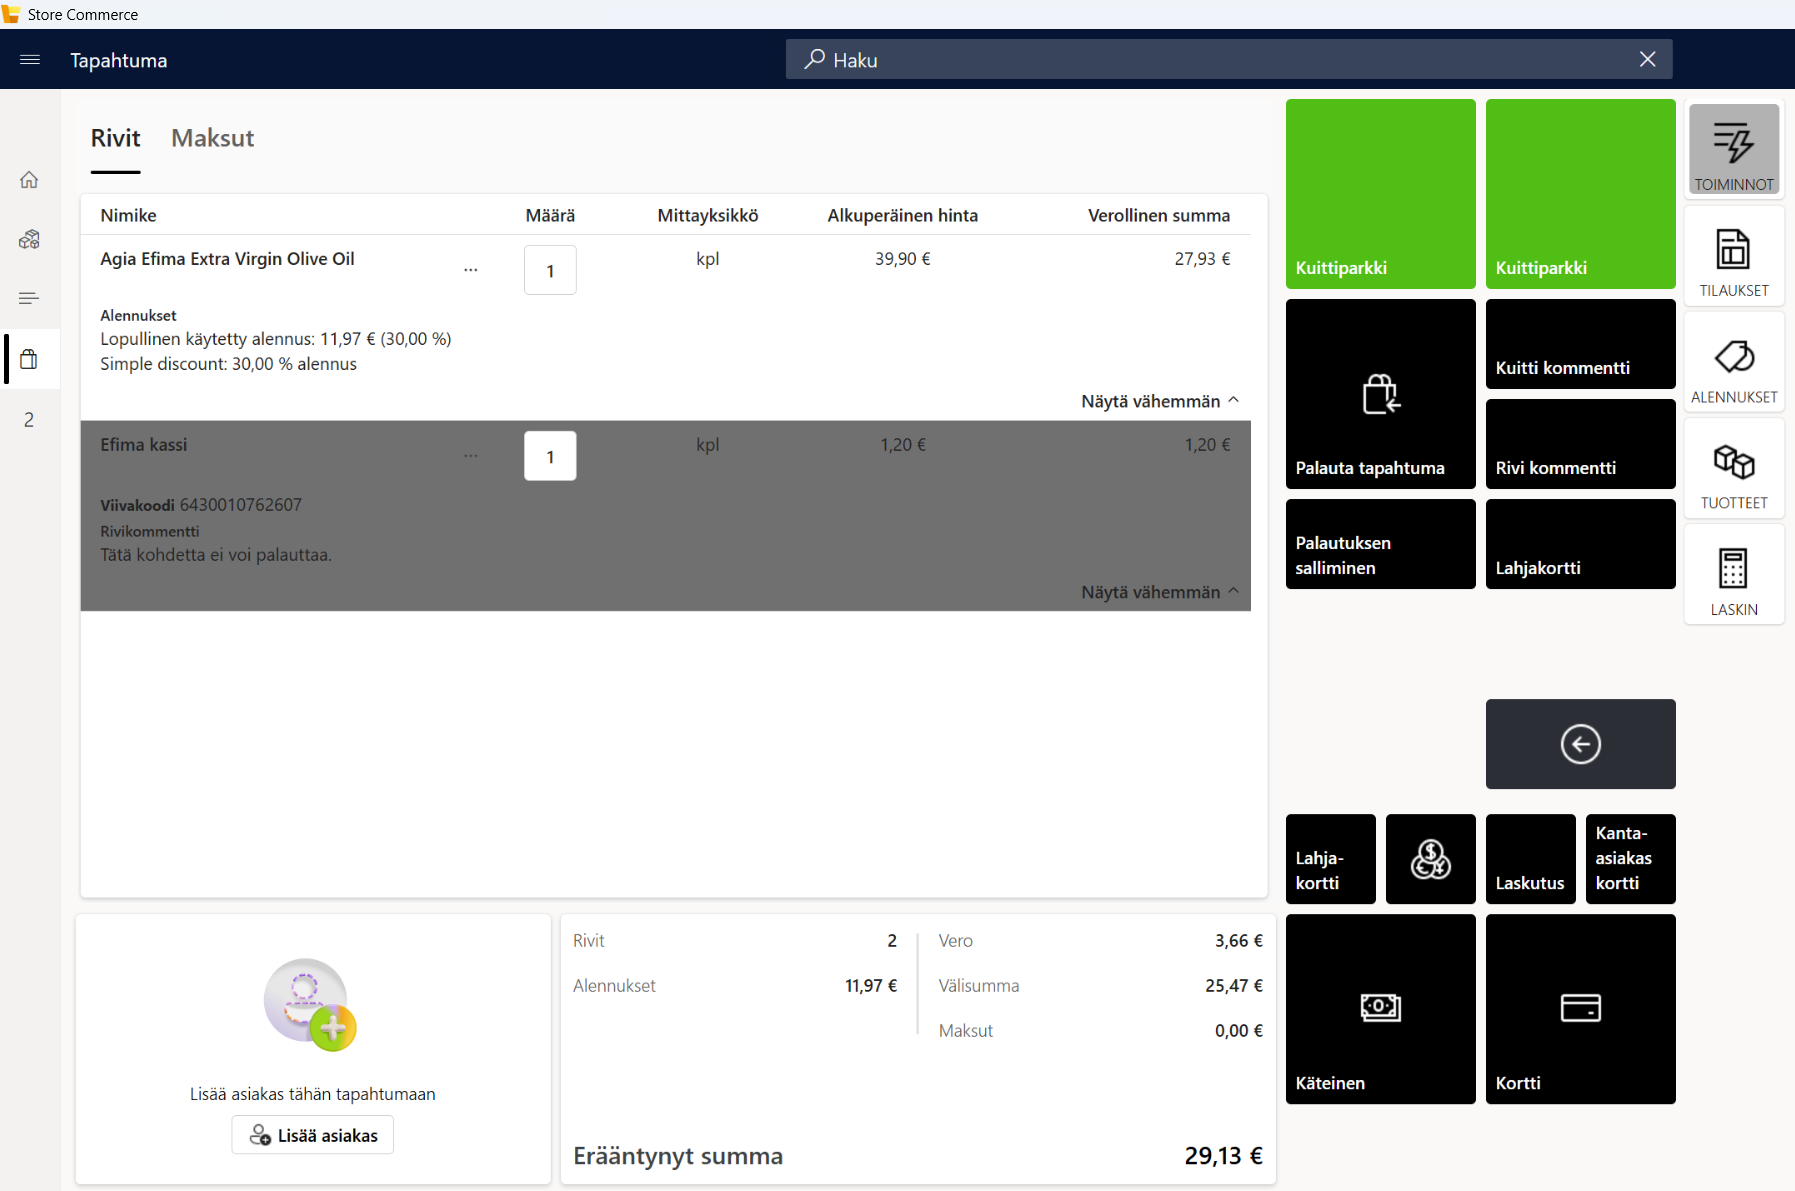Pay with Käteinen cash tile

pyautogui.click(x=1381, y=1009)
